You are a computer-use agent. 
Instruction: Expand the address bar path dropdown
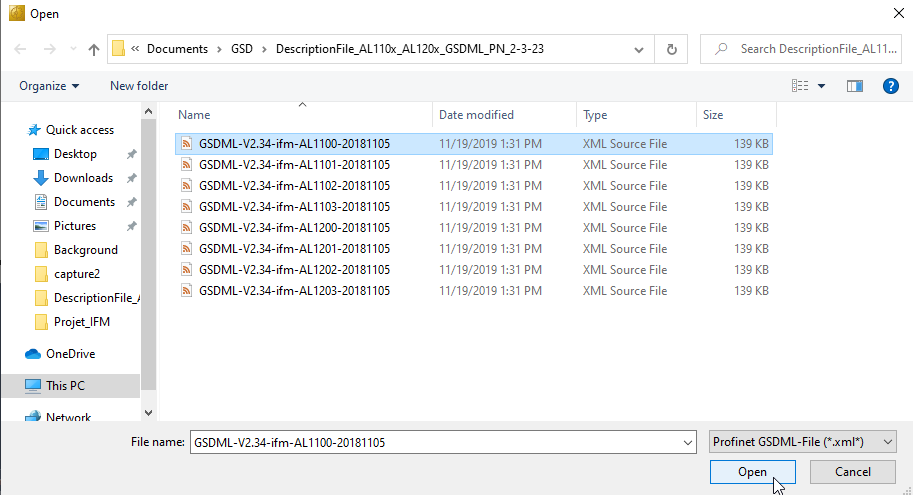point(638,49)
